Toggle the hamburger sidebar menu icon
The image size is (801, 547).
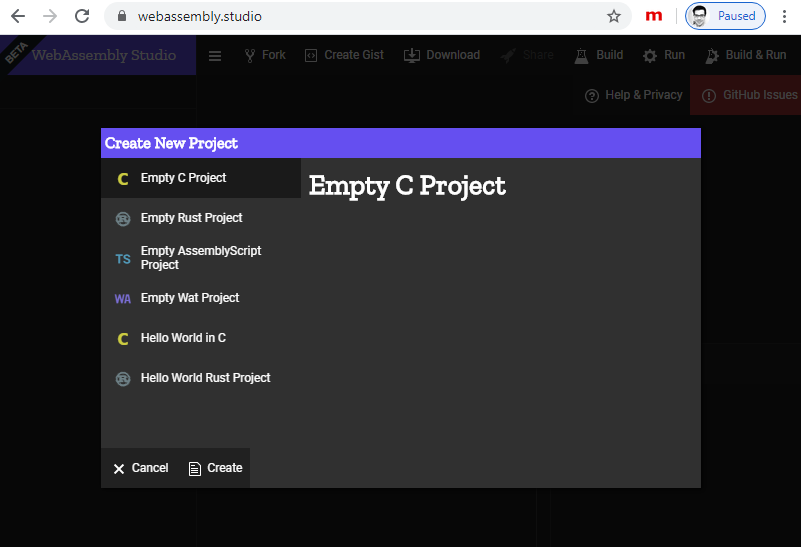click(215, 56)
